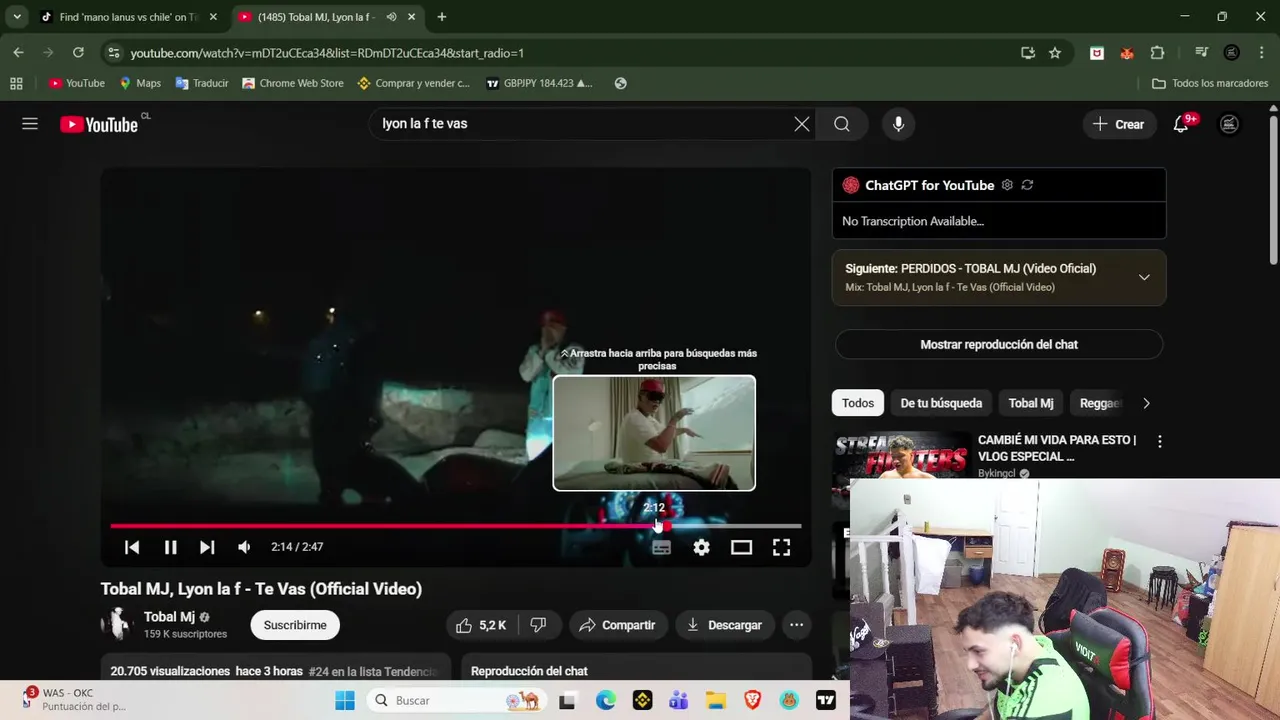This screenshot has height=720, width=1280.
Task: Run the search with the magnifier button
Action: point(842,124)
